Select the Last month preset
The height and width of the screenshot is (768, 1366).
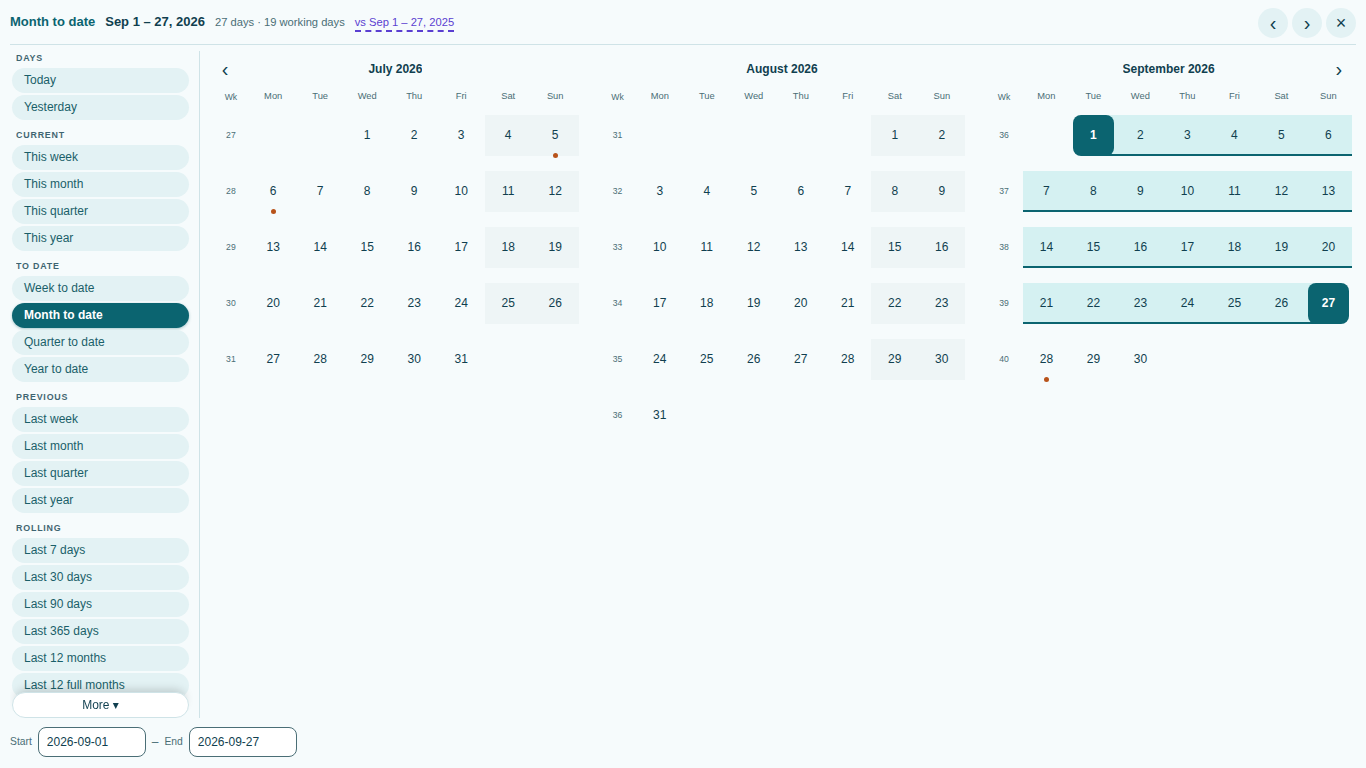(x=100, y=446)
